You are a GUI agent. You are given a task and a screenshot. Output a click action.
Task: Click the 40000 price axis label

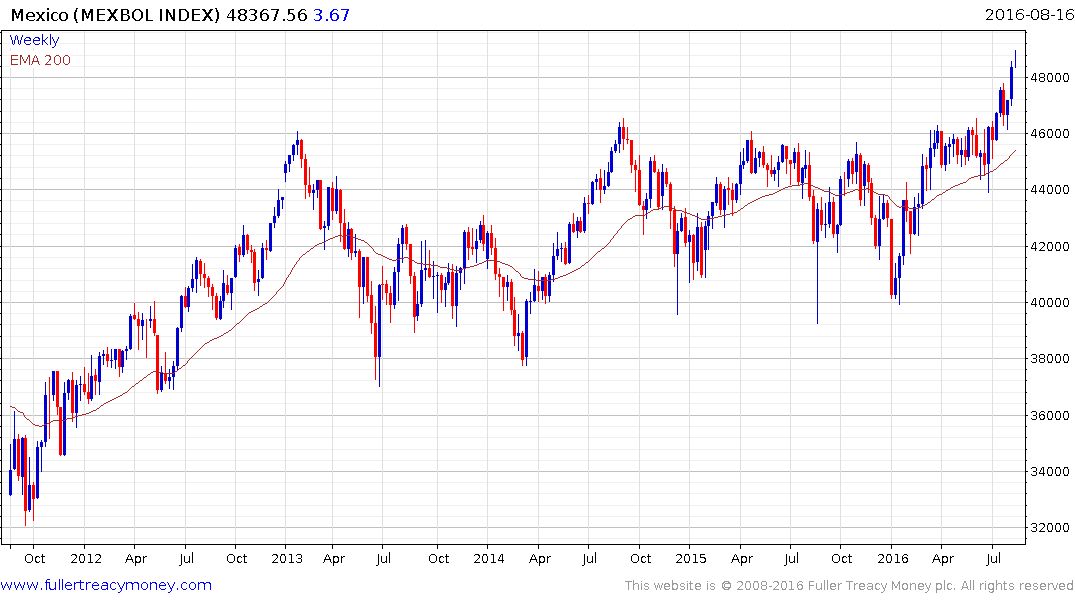(1050, 302)
